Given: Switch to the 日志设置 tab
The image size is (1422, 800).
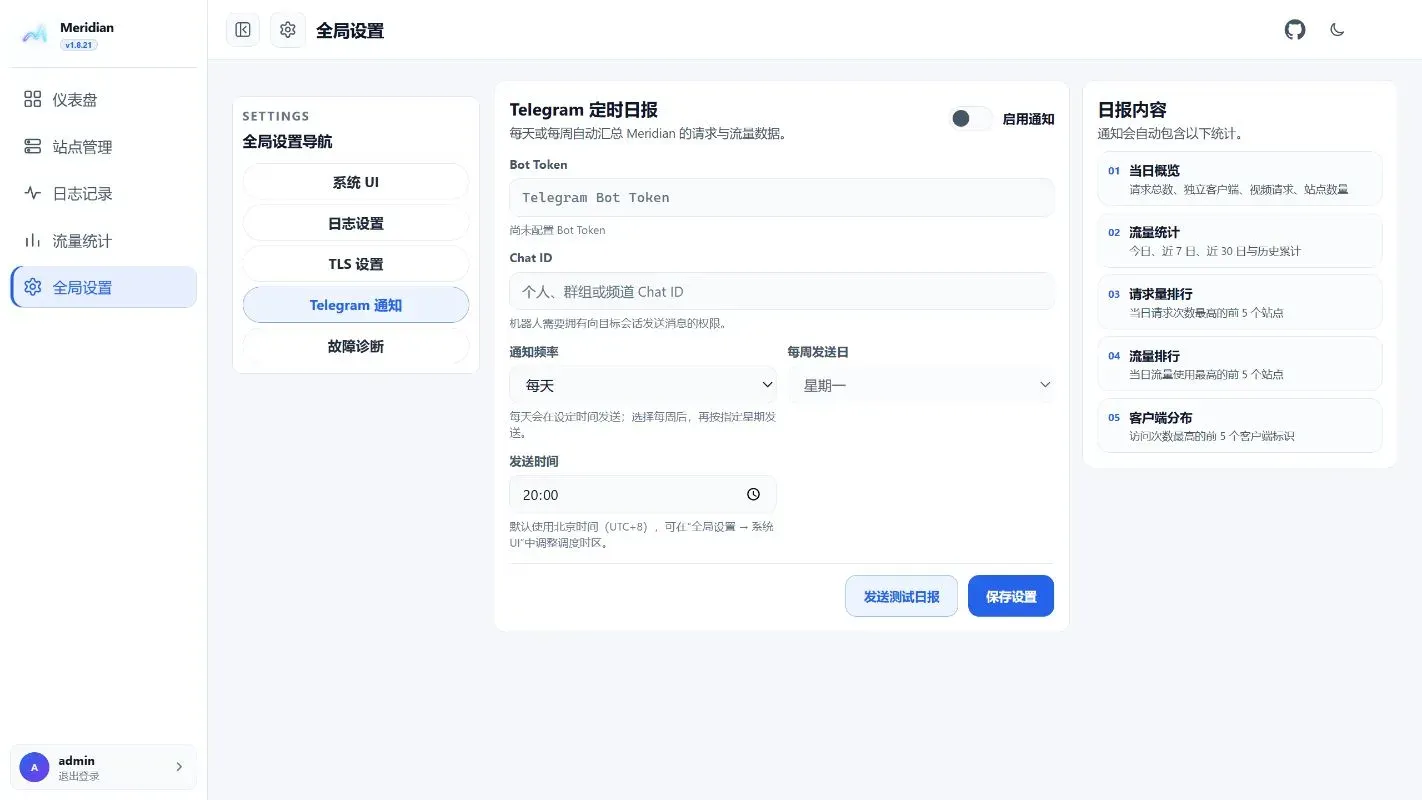Looking at the screenshot, I should click(x=356, y=224).
